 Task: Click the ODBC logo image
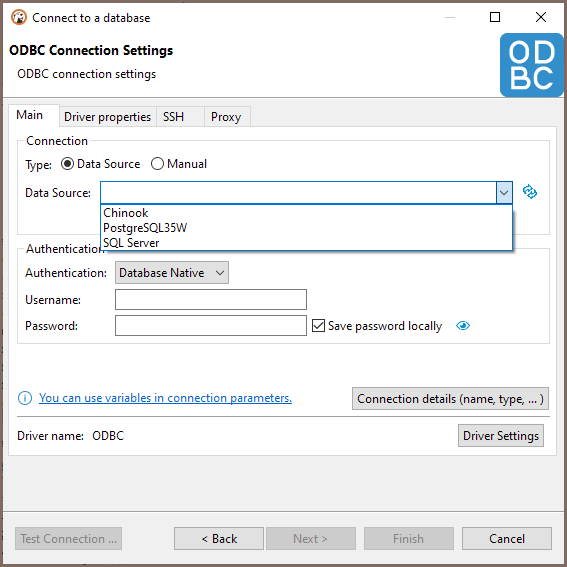tap(531, 65)
